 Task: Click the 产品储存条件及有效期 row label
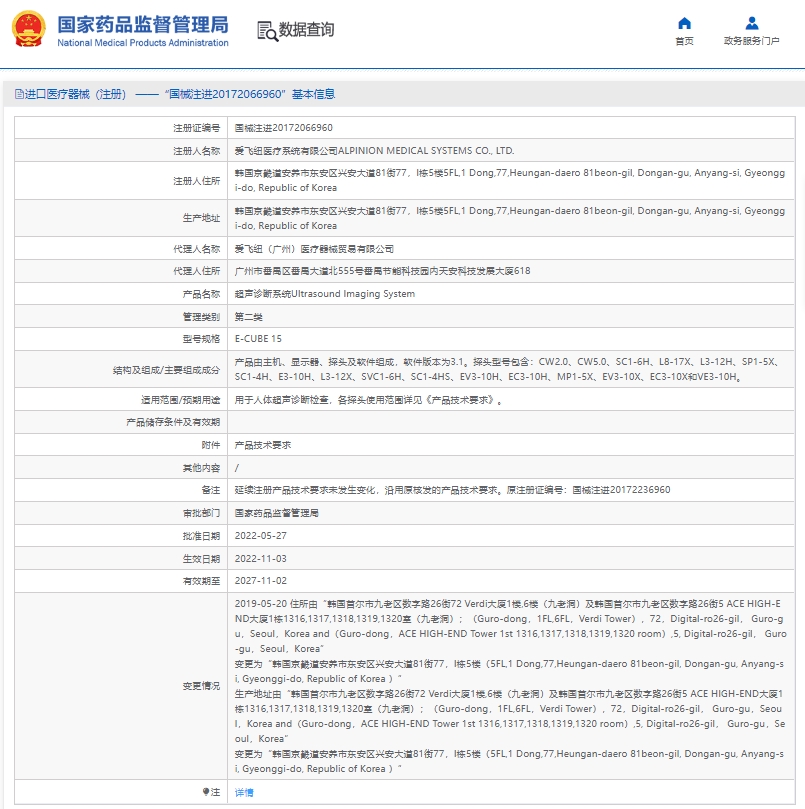tap(173, 423)
